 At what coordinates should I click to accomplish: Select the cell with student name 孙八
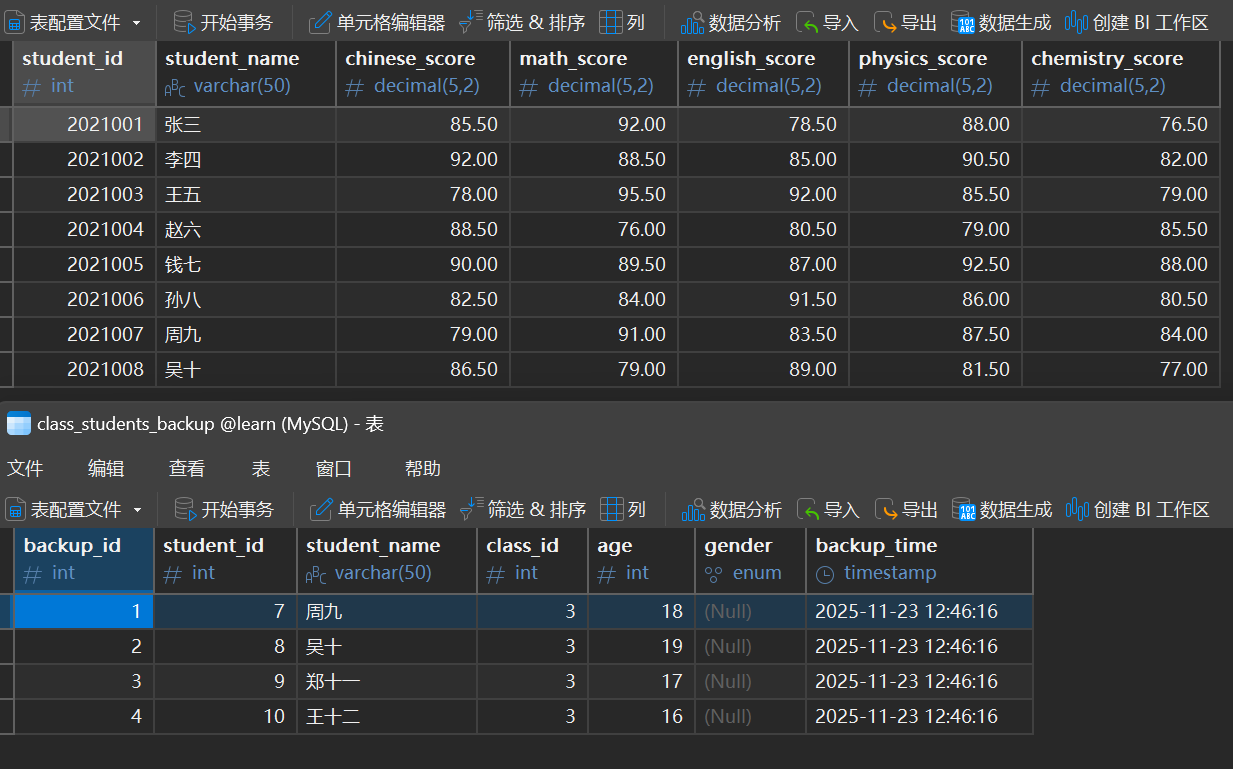[x=246, y=300]
